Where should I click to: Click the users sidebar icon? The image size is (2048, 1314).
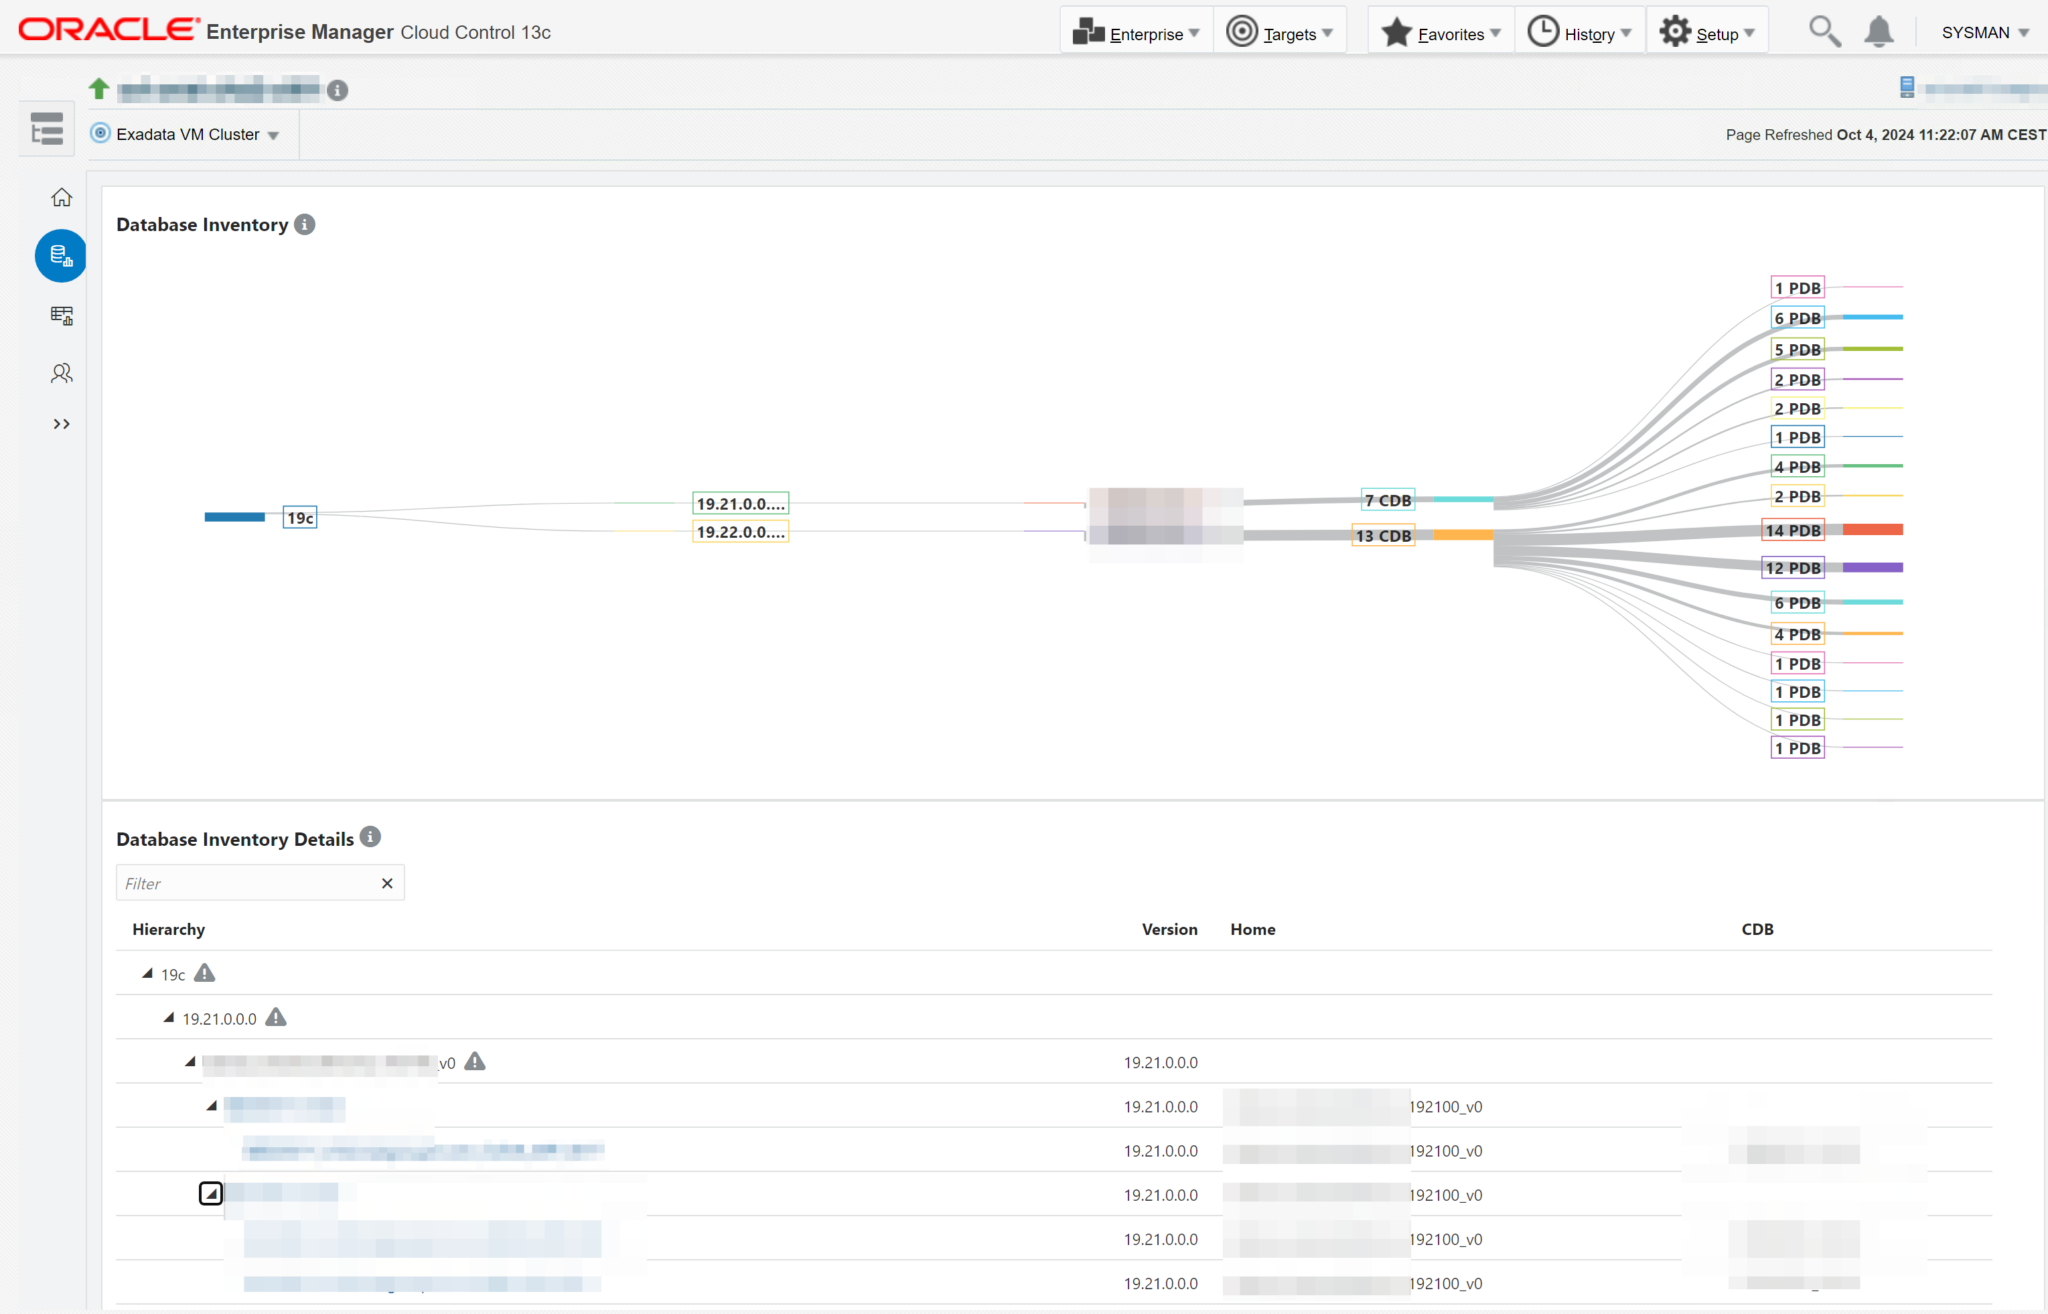(x=61, y=373)
